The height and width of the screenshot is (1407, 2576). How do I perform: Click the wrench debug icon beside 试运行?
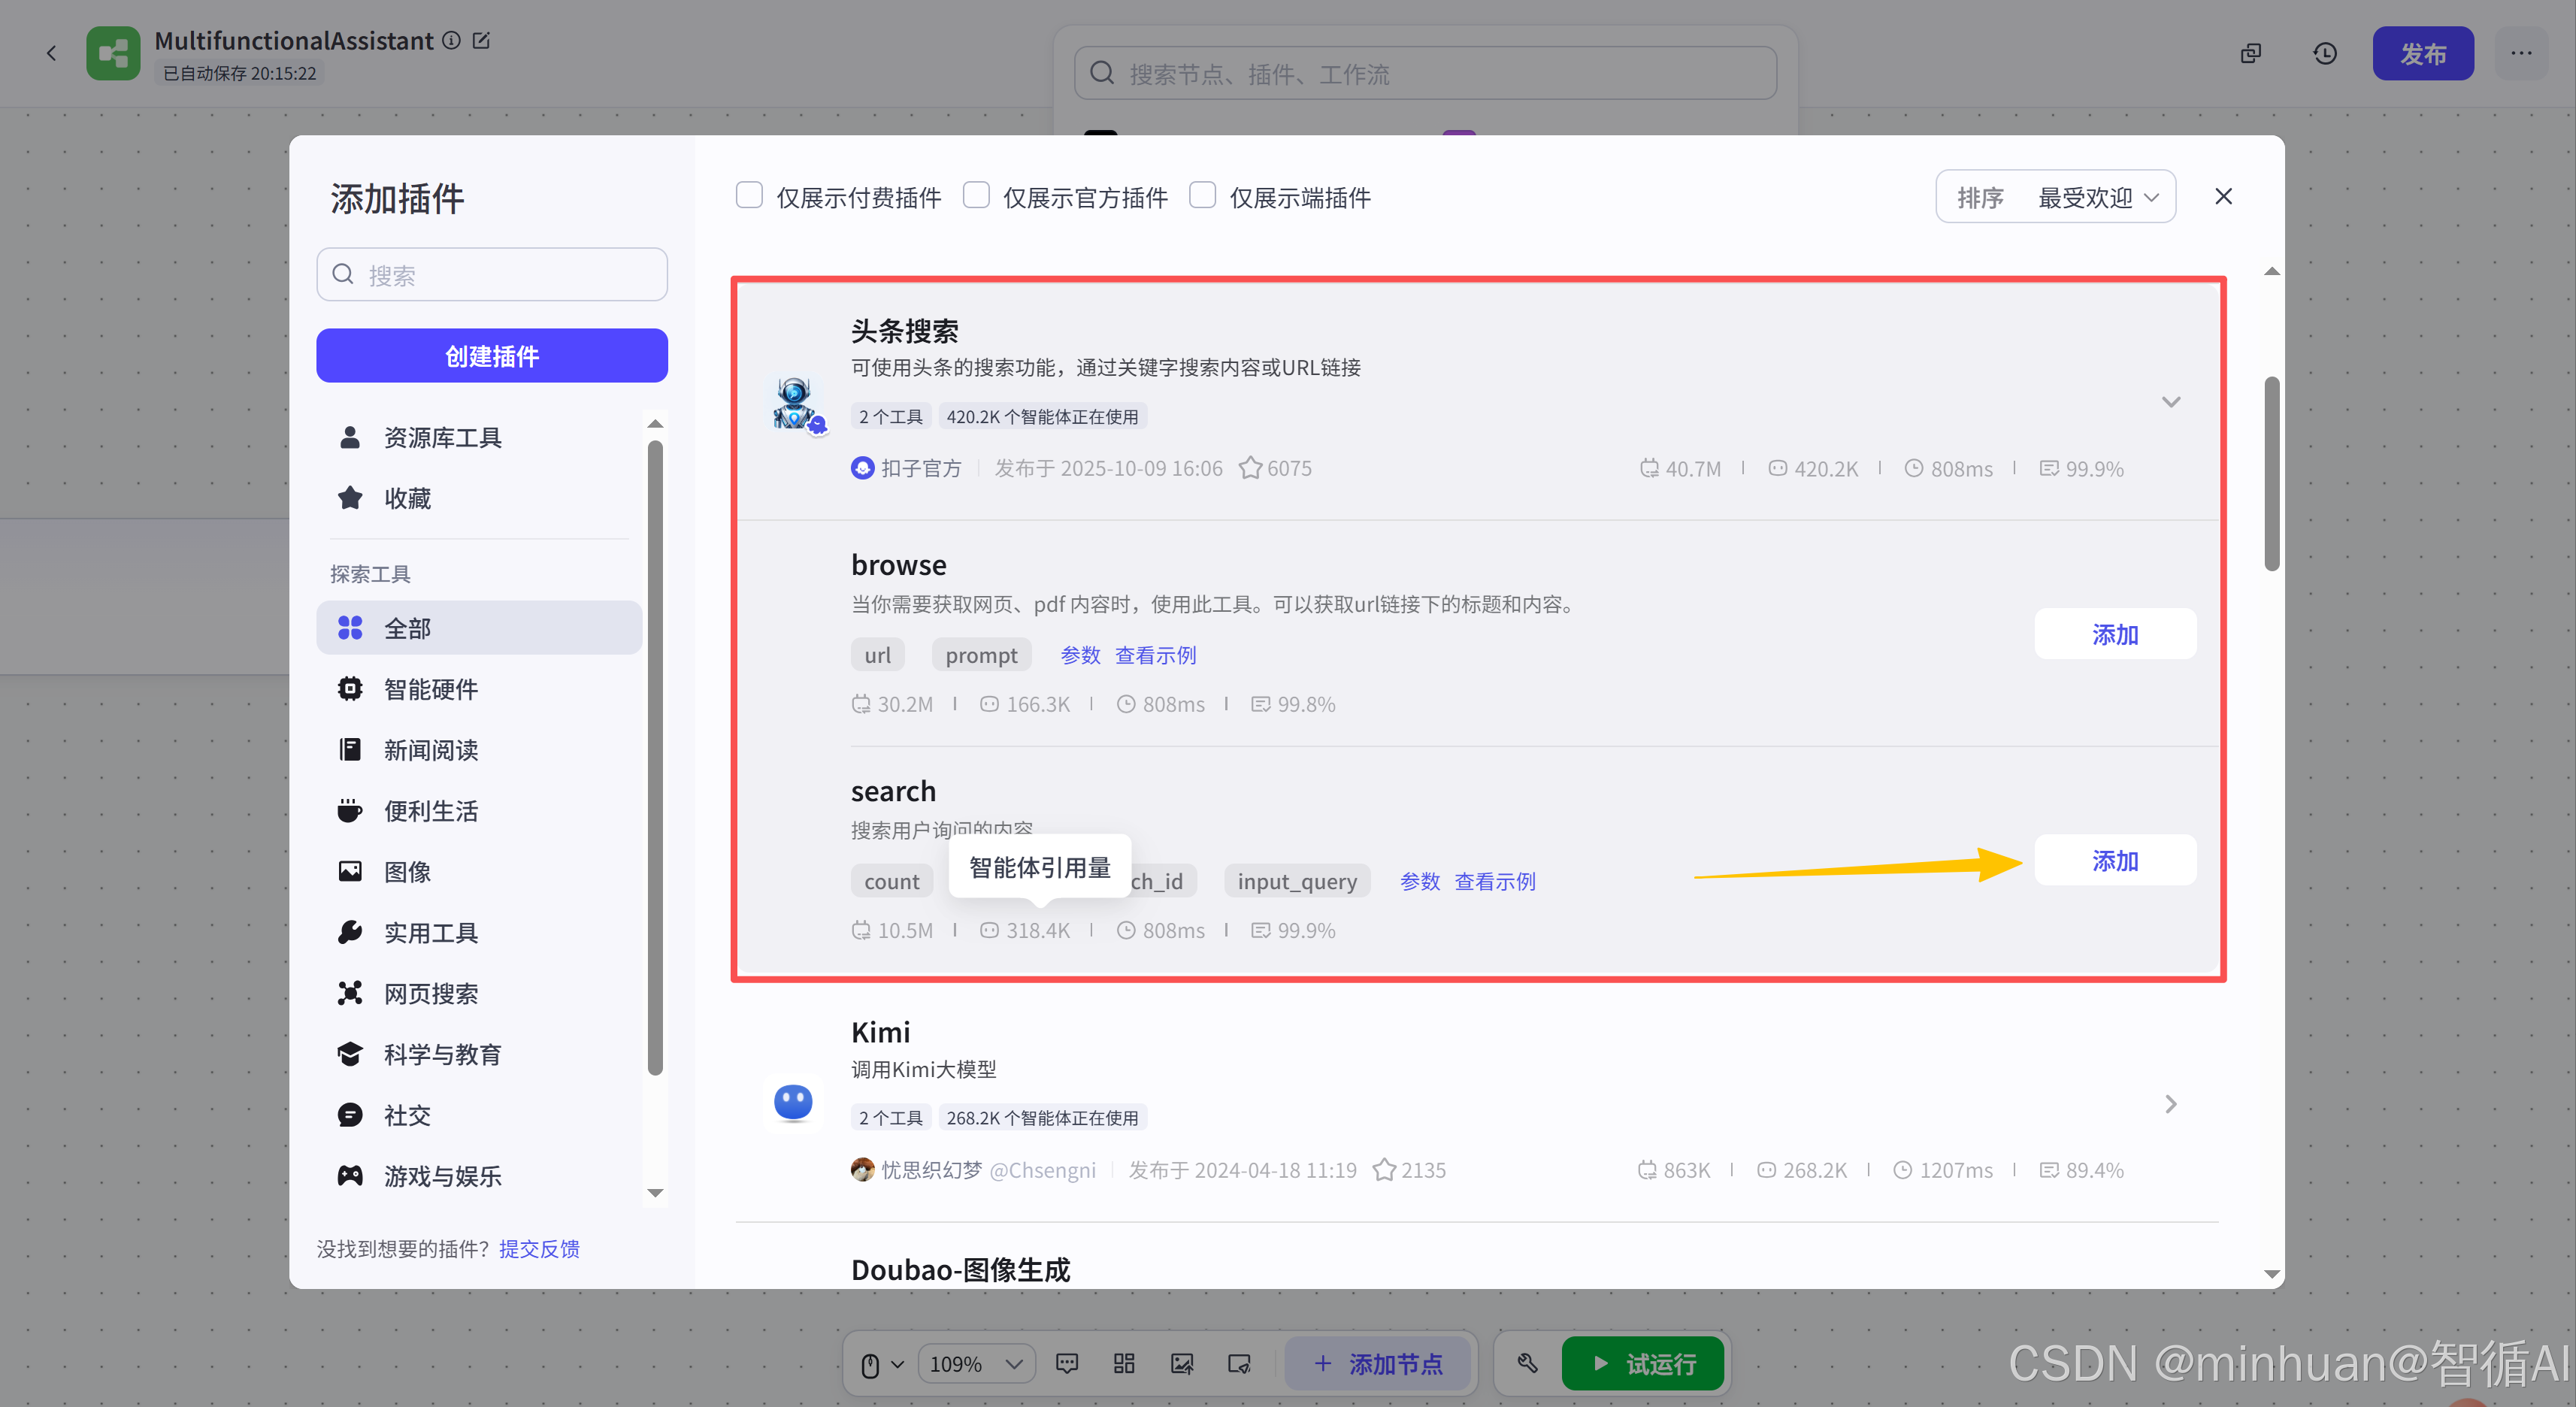click(1527, 1364)
